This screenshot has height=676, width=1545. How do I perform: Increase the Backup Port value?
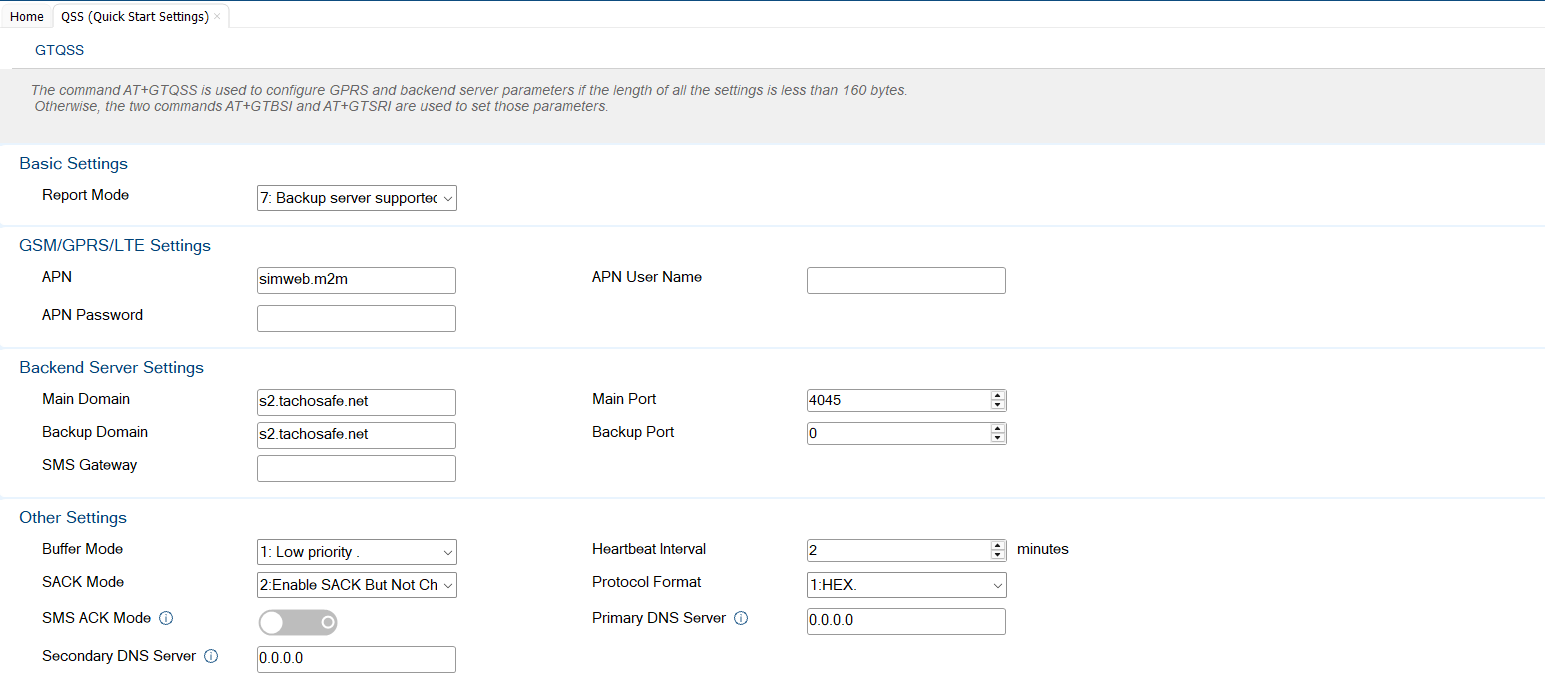point(997,428)
